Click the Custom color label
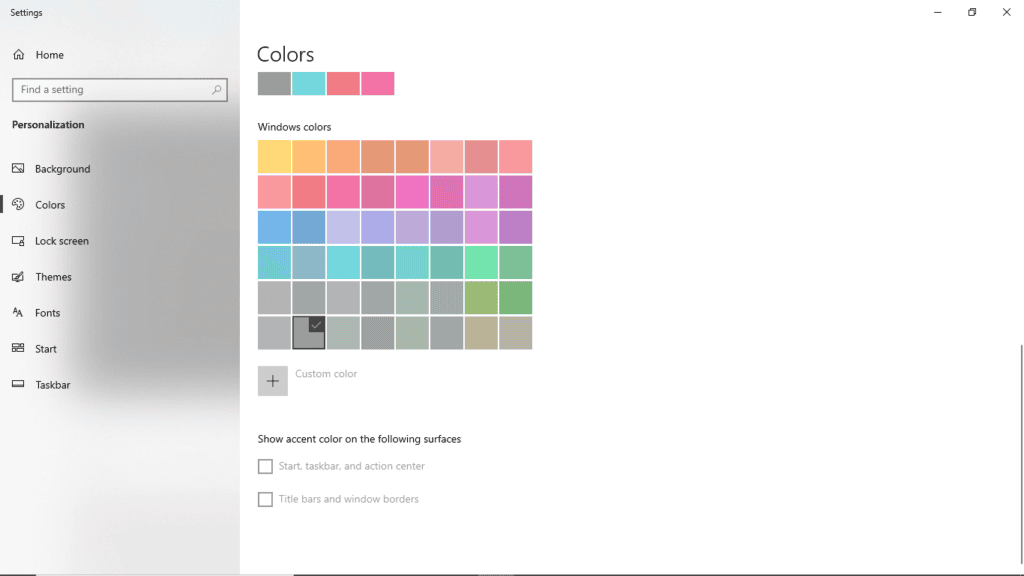 point(326,374)
